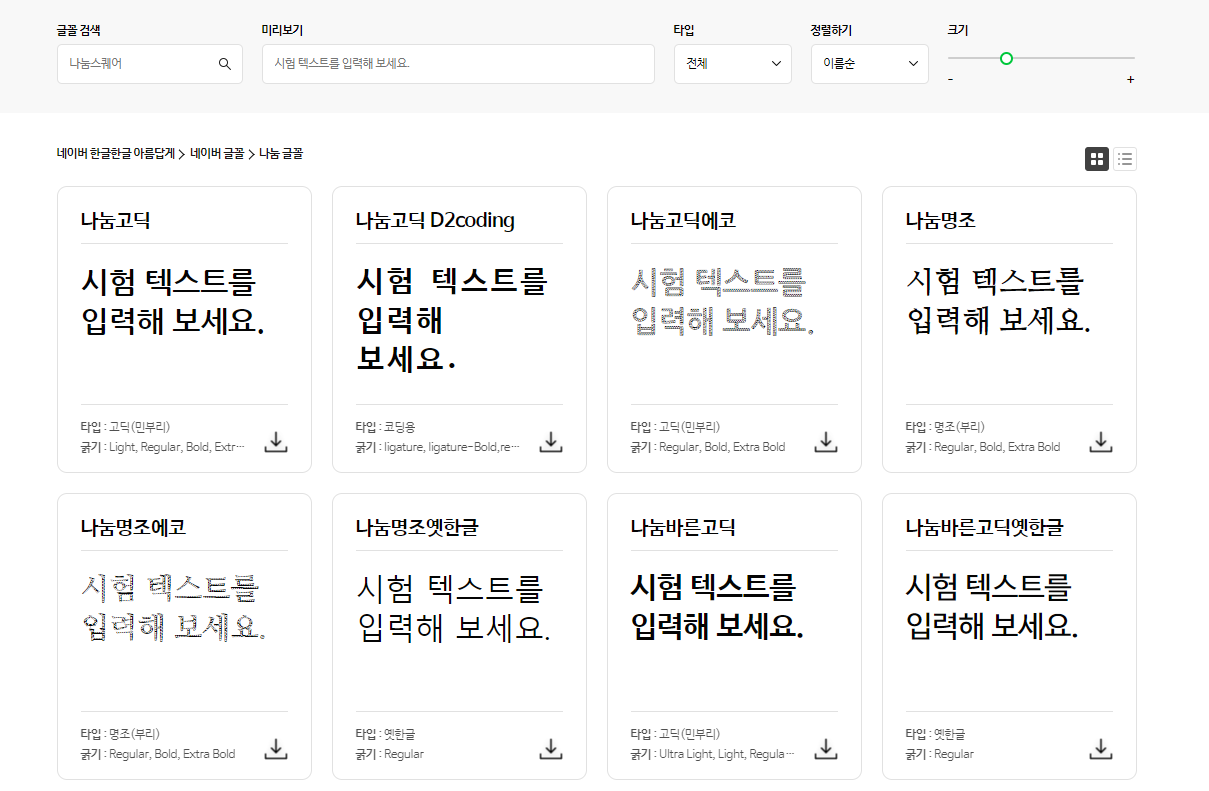Image resolution: width=1209 pixels, height=791 pixels.
Task: Open the 나눔고딕 D2coding font title
Action: tap(435, 220)
